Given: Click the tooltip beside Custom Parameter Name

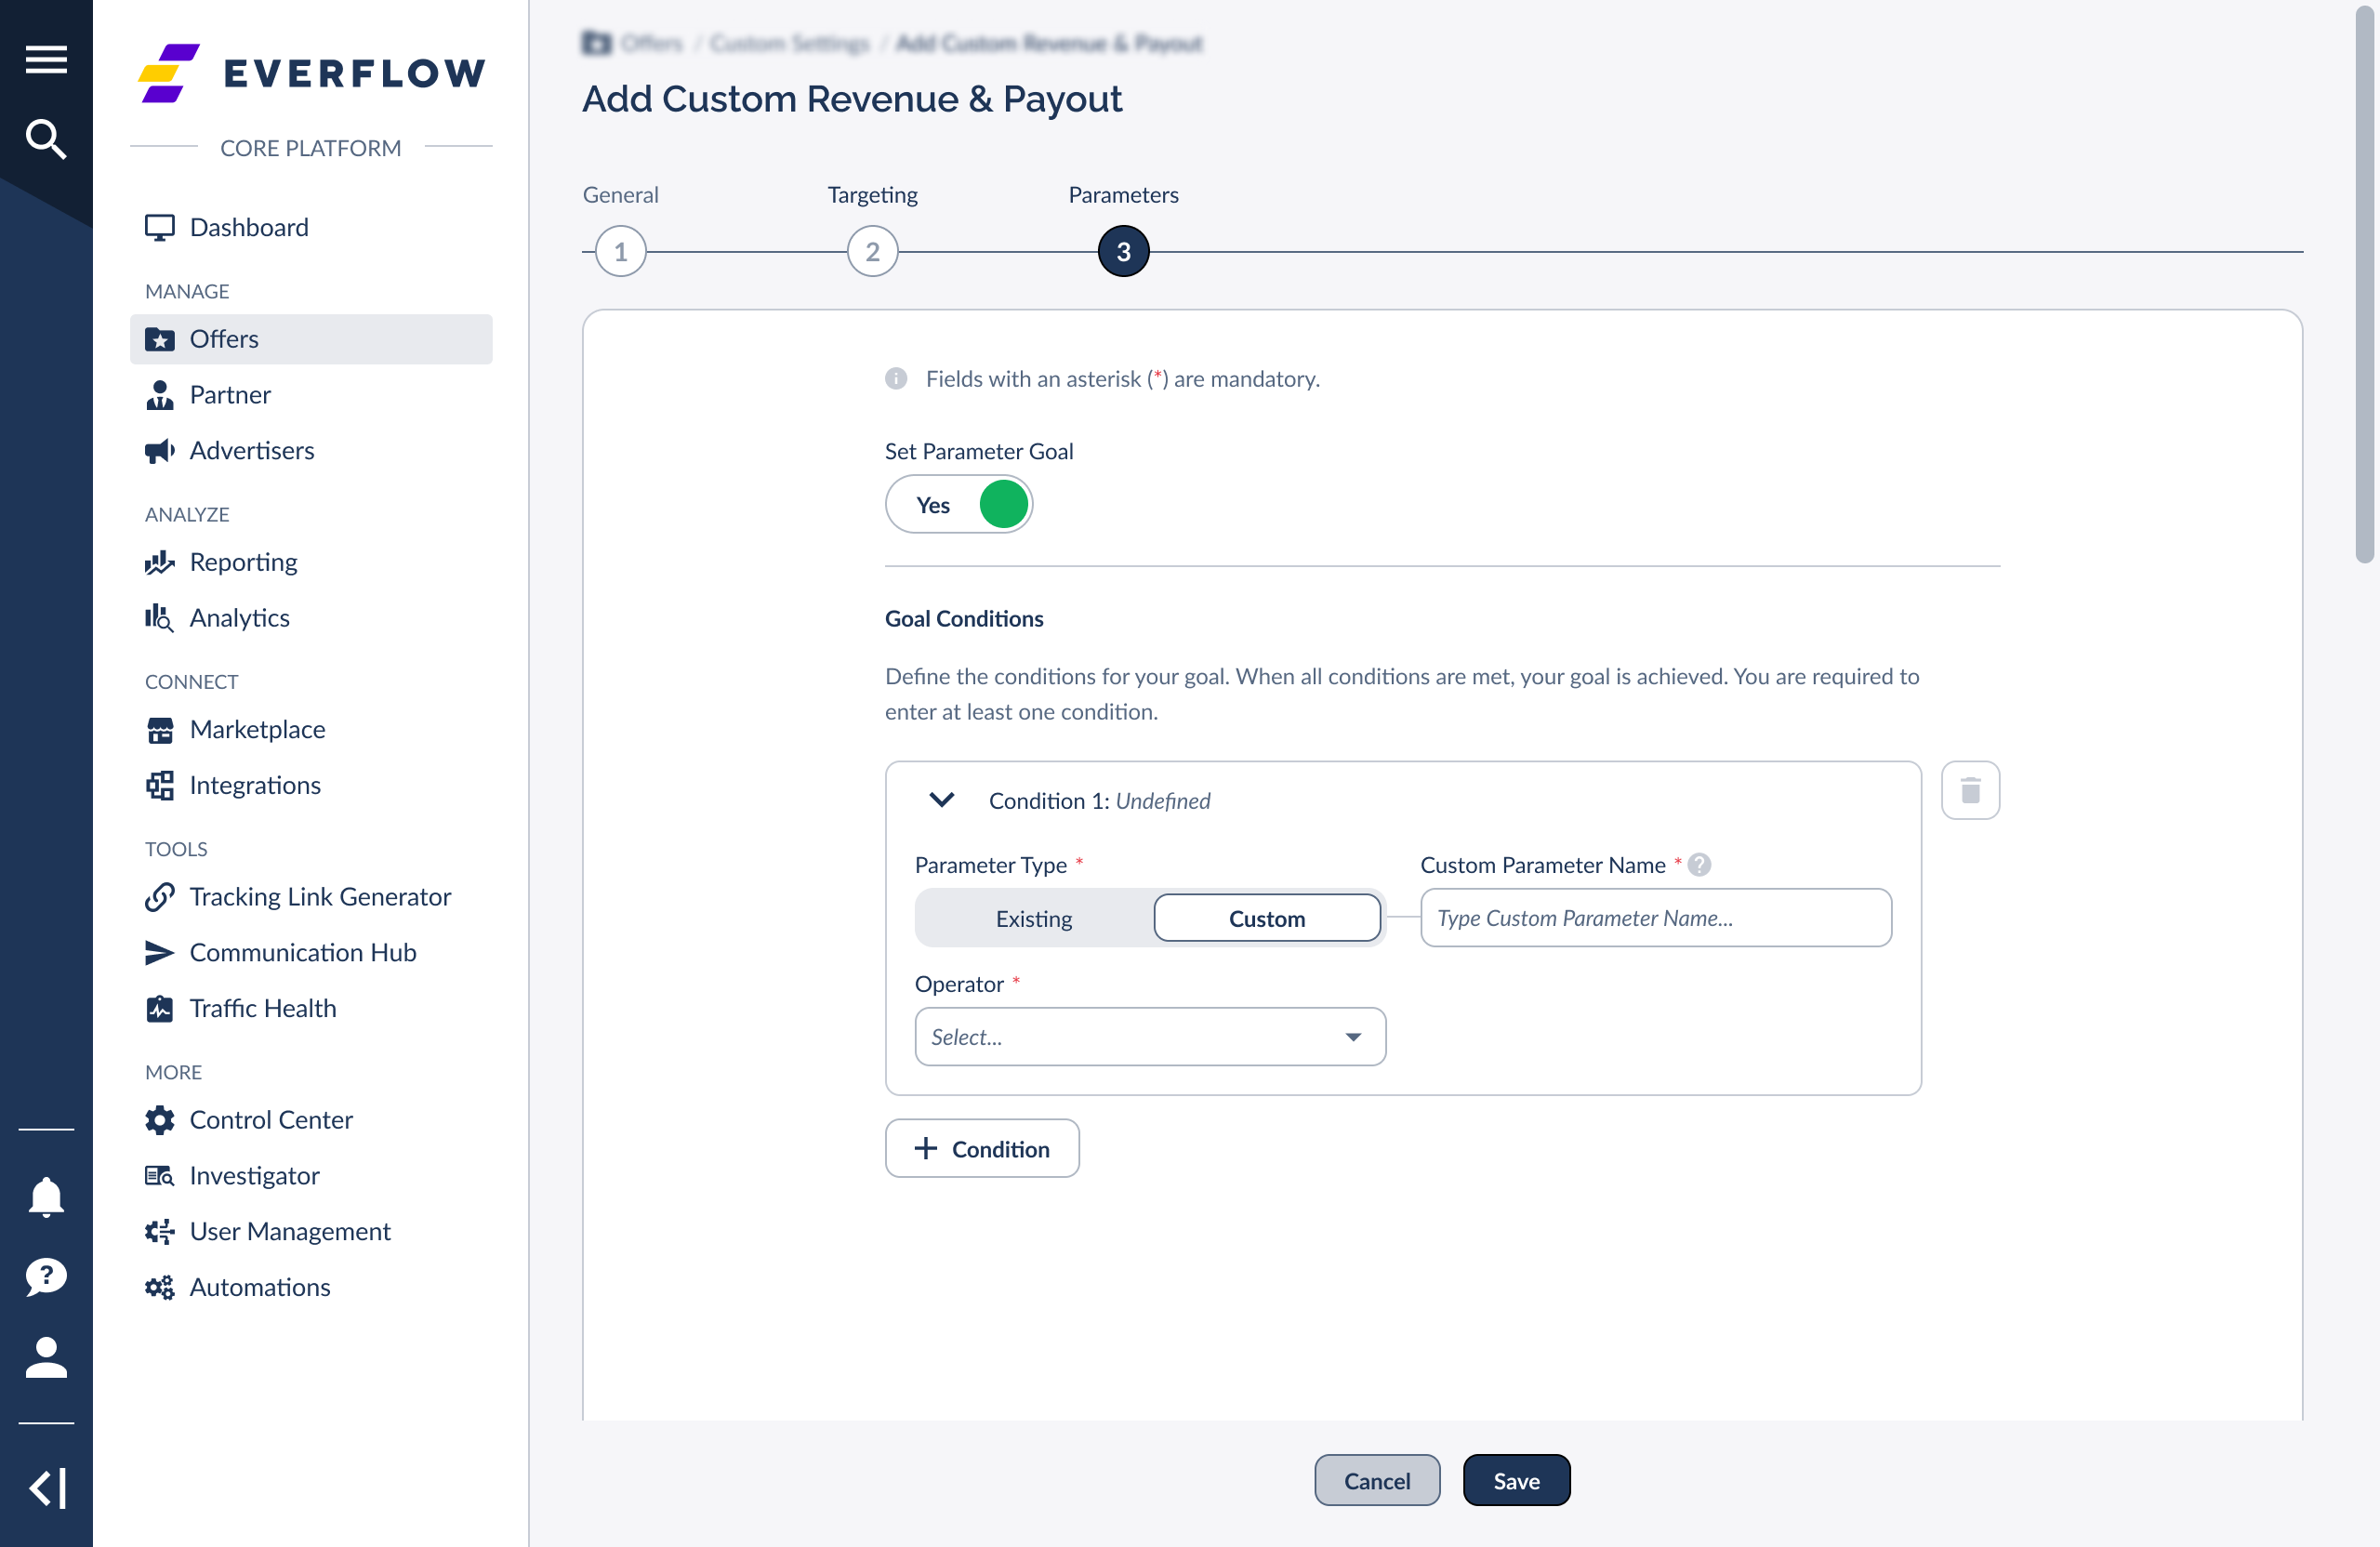Looking at the screenshot, I should tap(1700, 864).
